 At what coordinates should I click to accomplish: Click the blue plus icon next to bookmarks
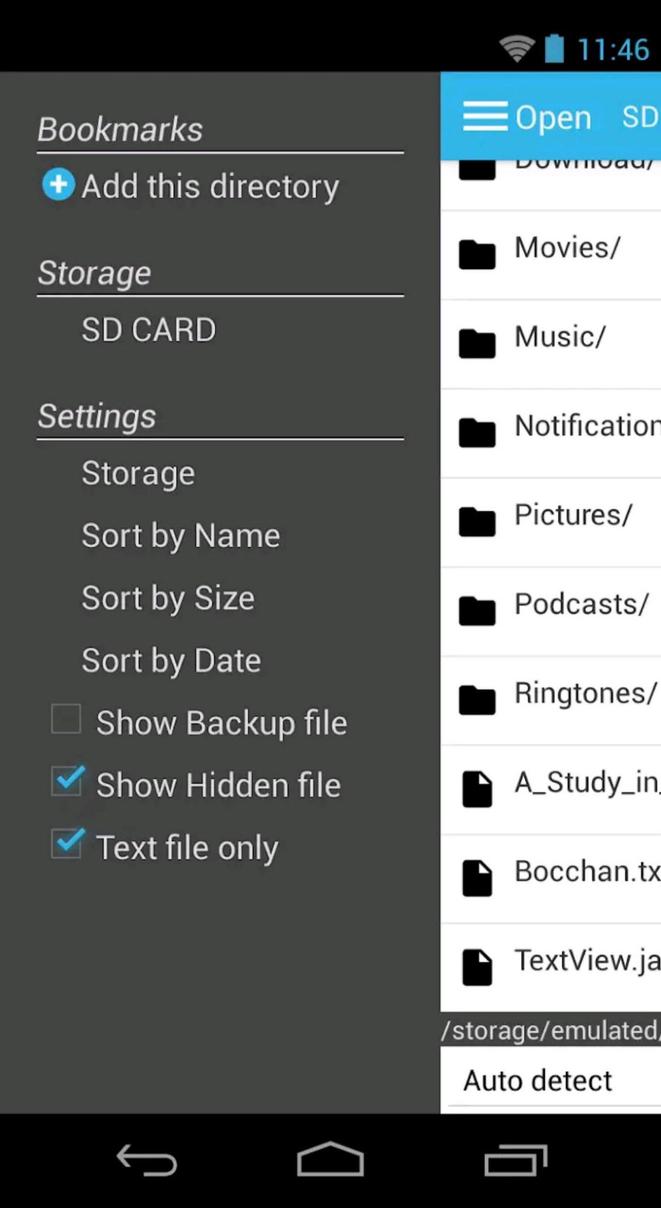57,185
